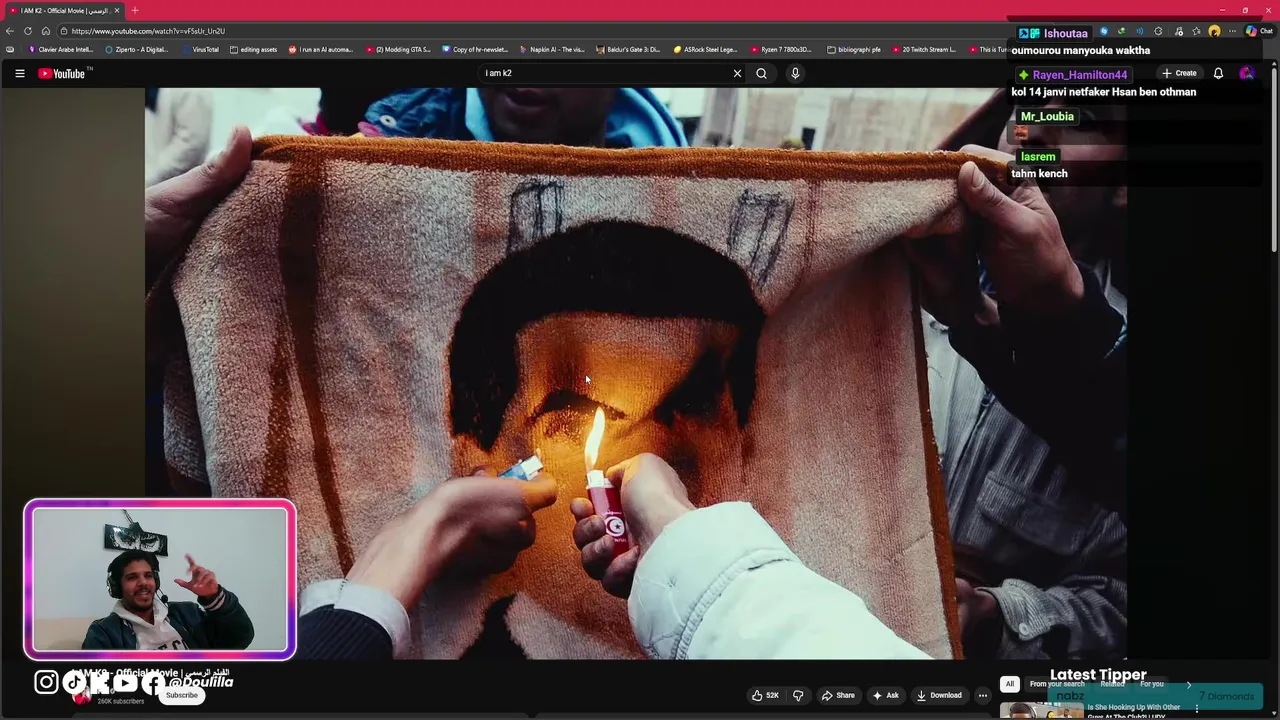The width and height of the screenshot is (1280, 720).
Task: Open YouTube notifications bell
Action: [x=1218, y=73]
